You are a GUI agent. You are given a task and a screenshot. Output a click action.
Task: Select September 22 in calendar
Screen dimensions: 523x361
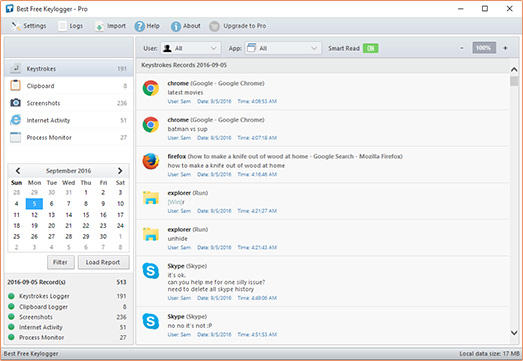tap(86, 226)
